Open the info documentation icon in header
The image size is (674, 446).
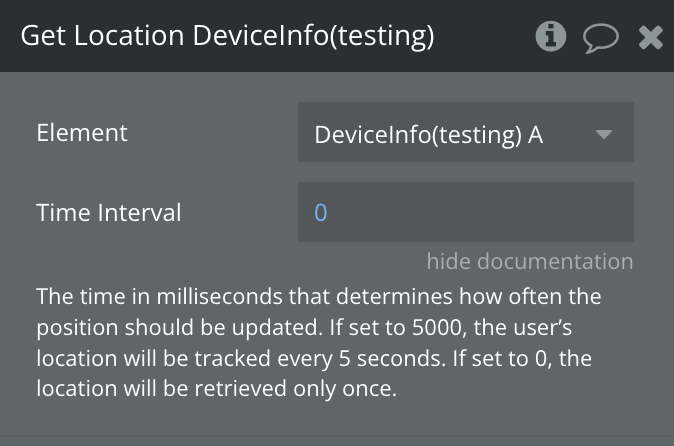pos(550,37)
